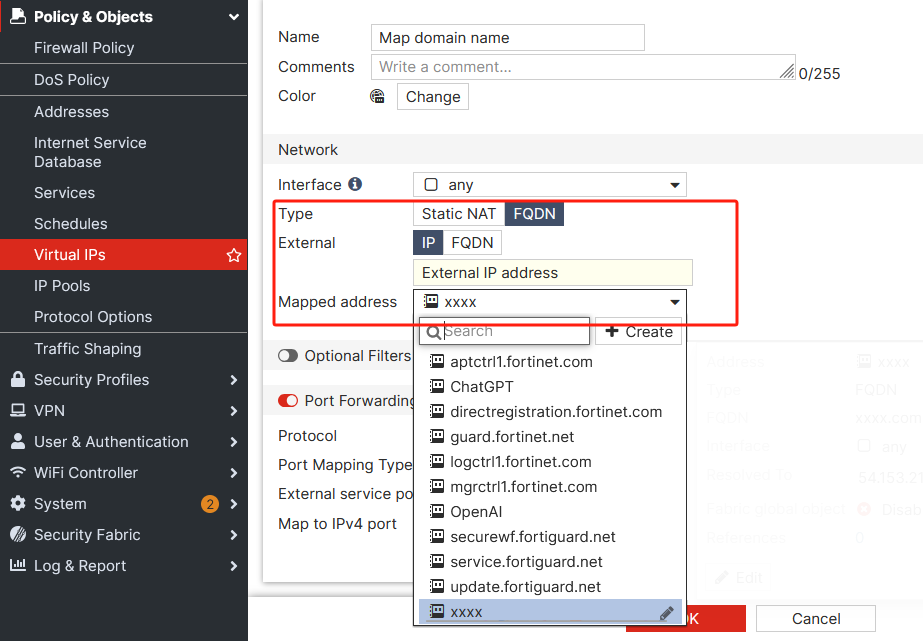
Task: Click the WiFi Controller wifi icon
Action: point(18,472)
